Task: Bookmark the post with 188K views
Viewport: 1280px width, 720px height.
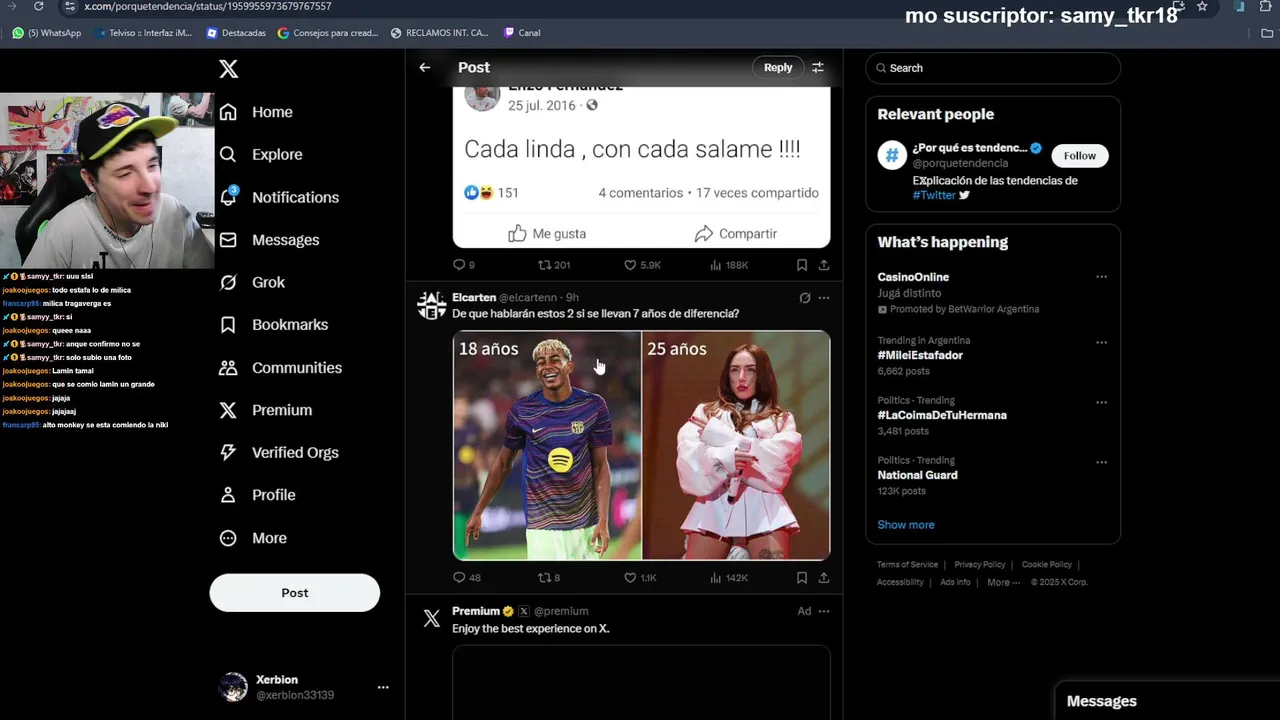Action: click(802, 265)
